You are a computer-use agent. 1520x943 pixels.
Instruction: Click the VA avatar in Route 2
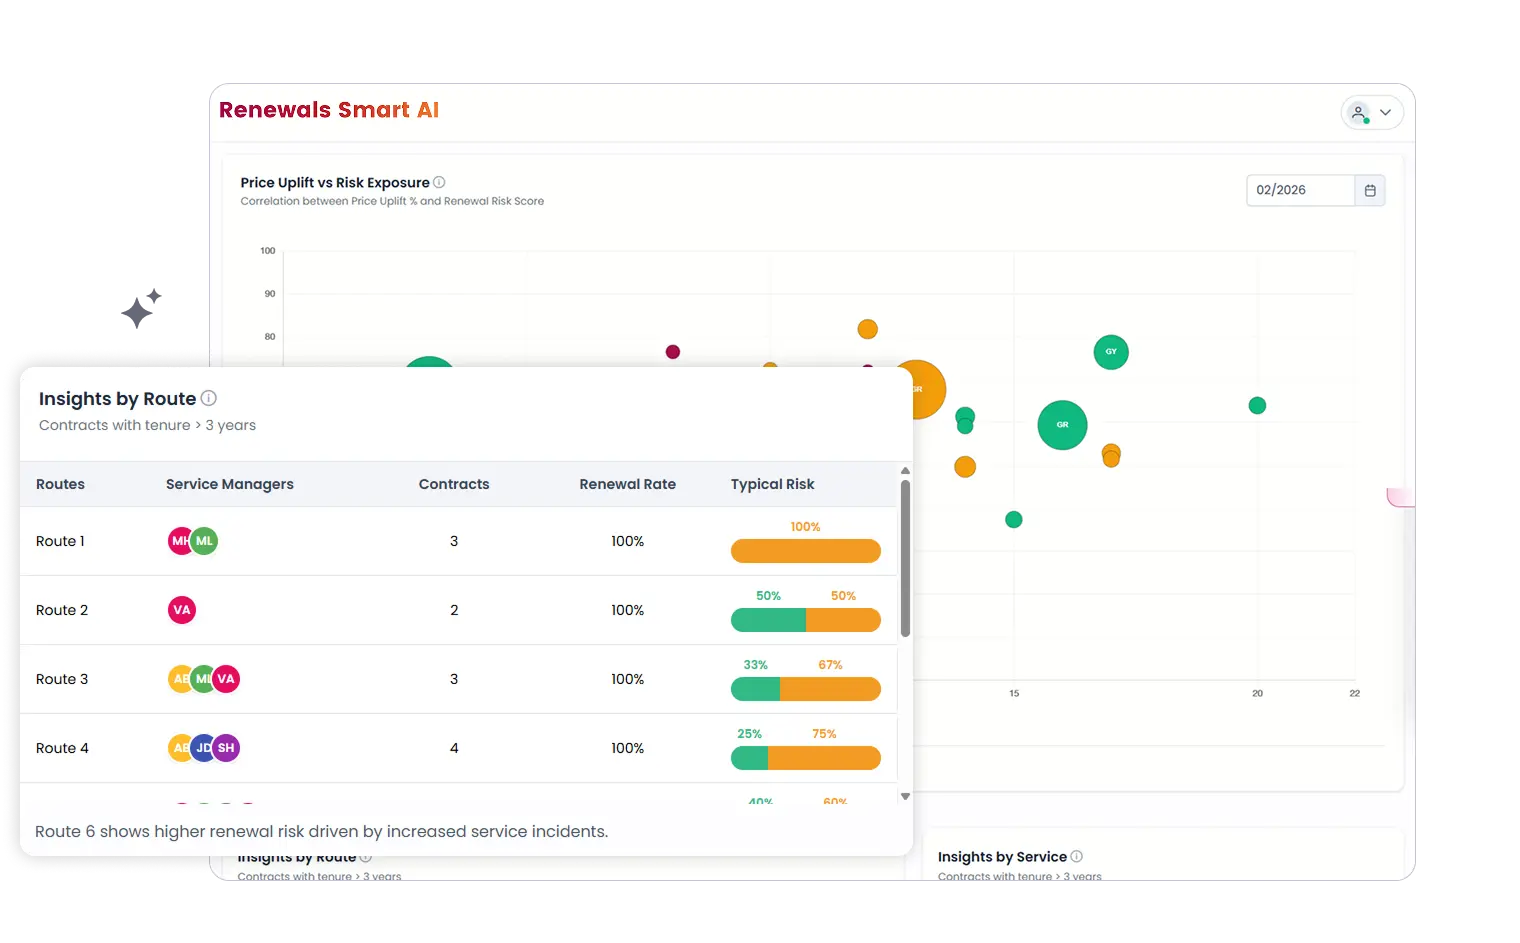click(182, 610)
